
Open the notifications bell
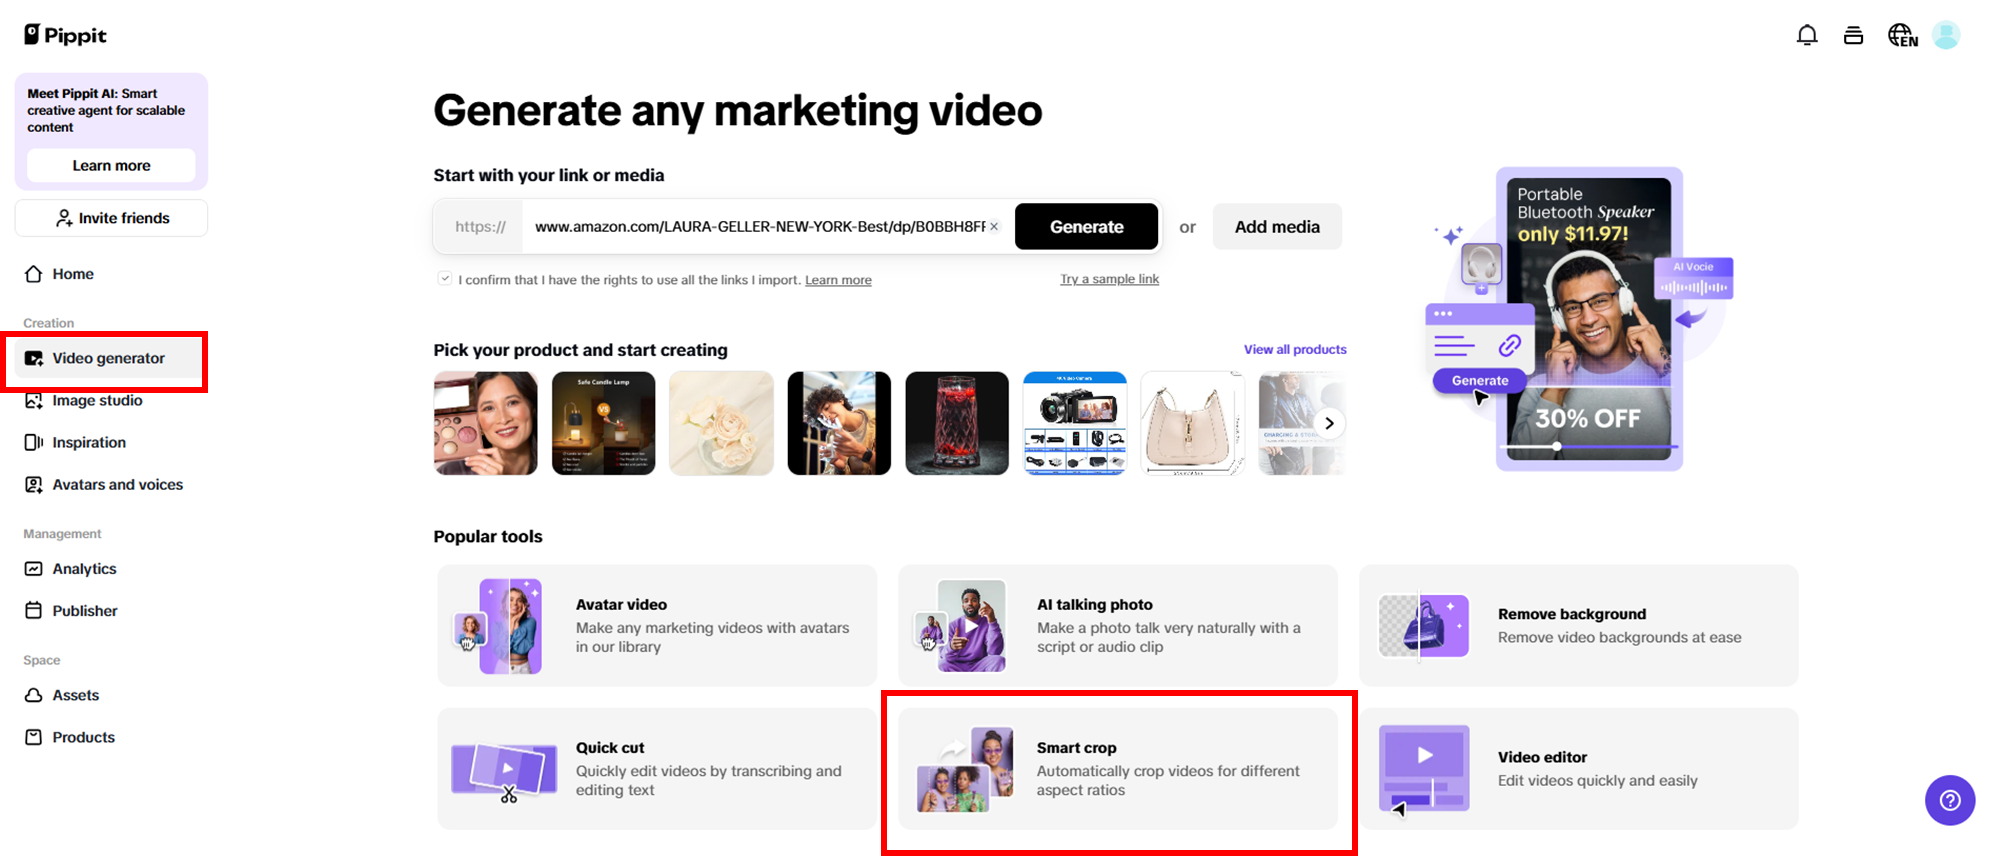click(1806, 36)
